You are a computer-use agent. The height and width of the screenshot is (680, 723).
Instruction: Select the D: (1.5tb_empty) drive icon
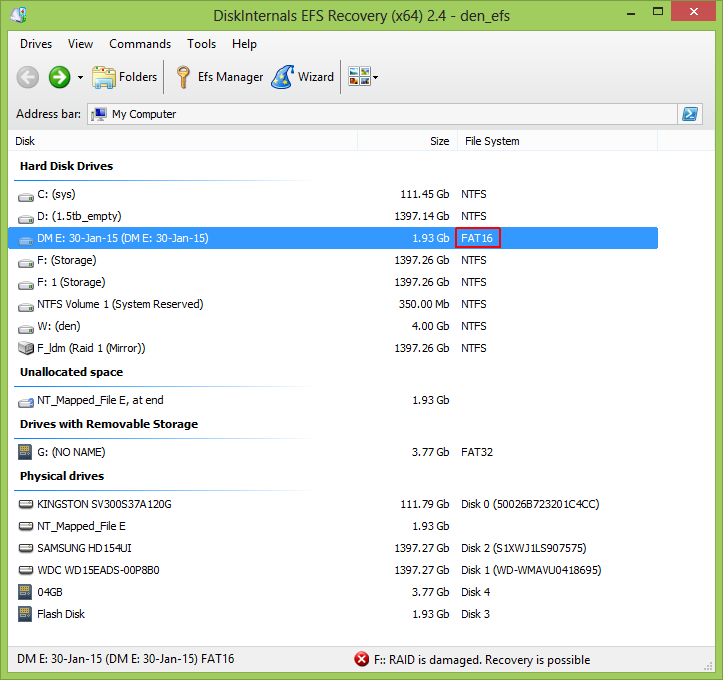[x=26, y=219]
